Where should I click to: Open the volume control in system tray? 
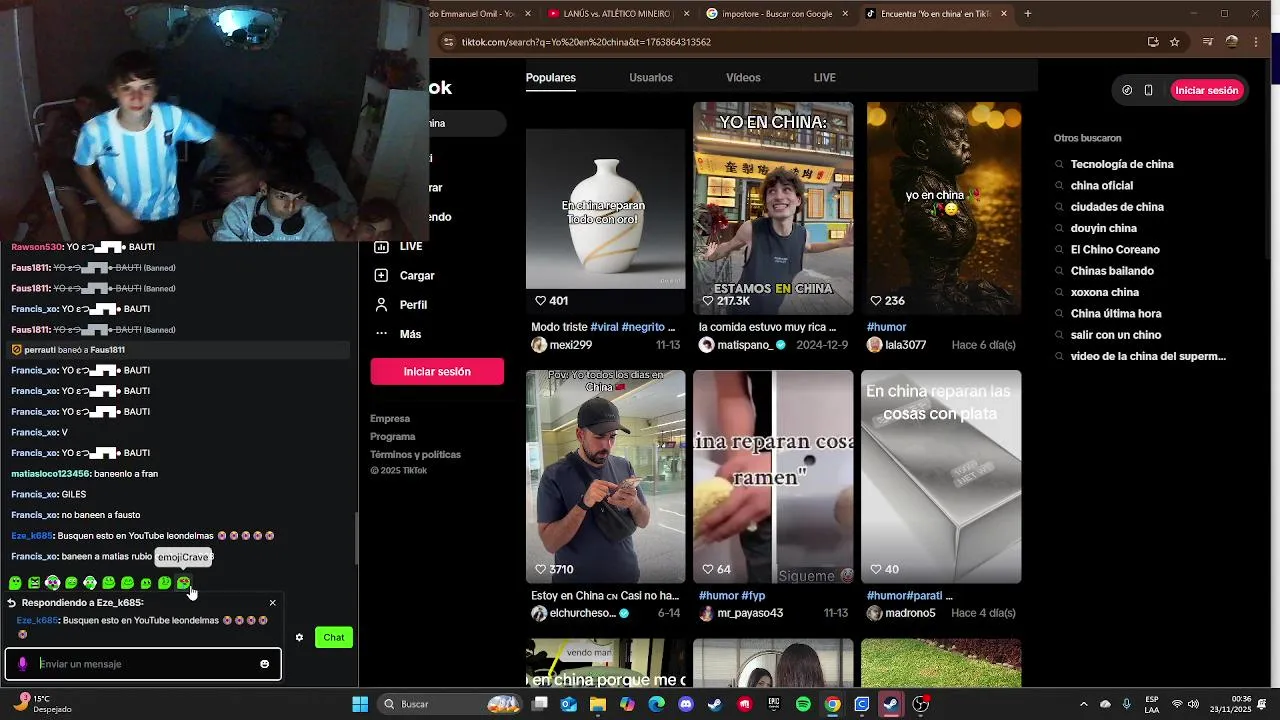1193,704
